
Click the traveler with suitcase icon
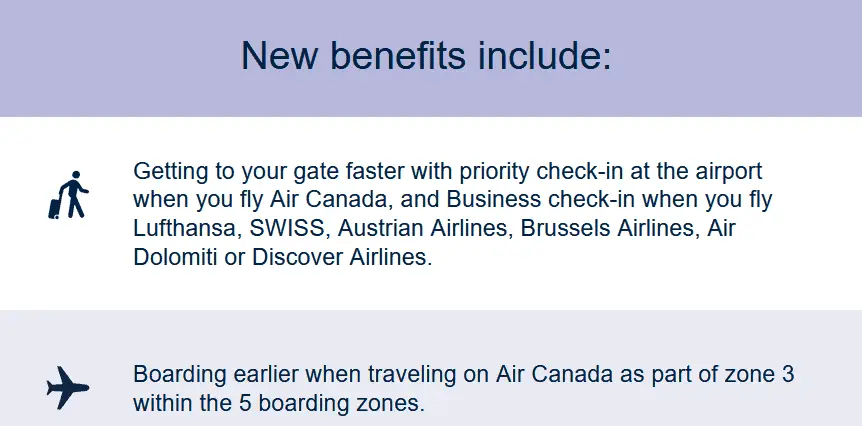(69, 194)
